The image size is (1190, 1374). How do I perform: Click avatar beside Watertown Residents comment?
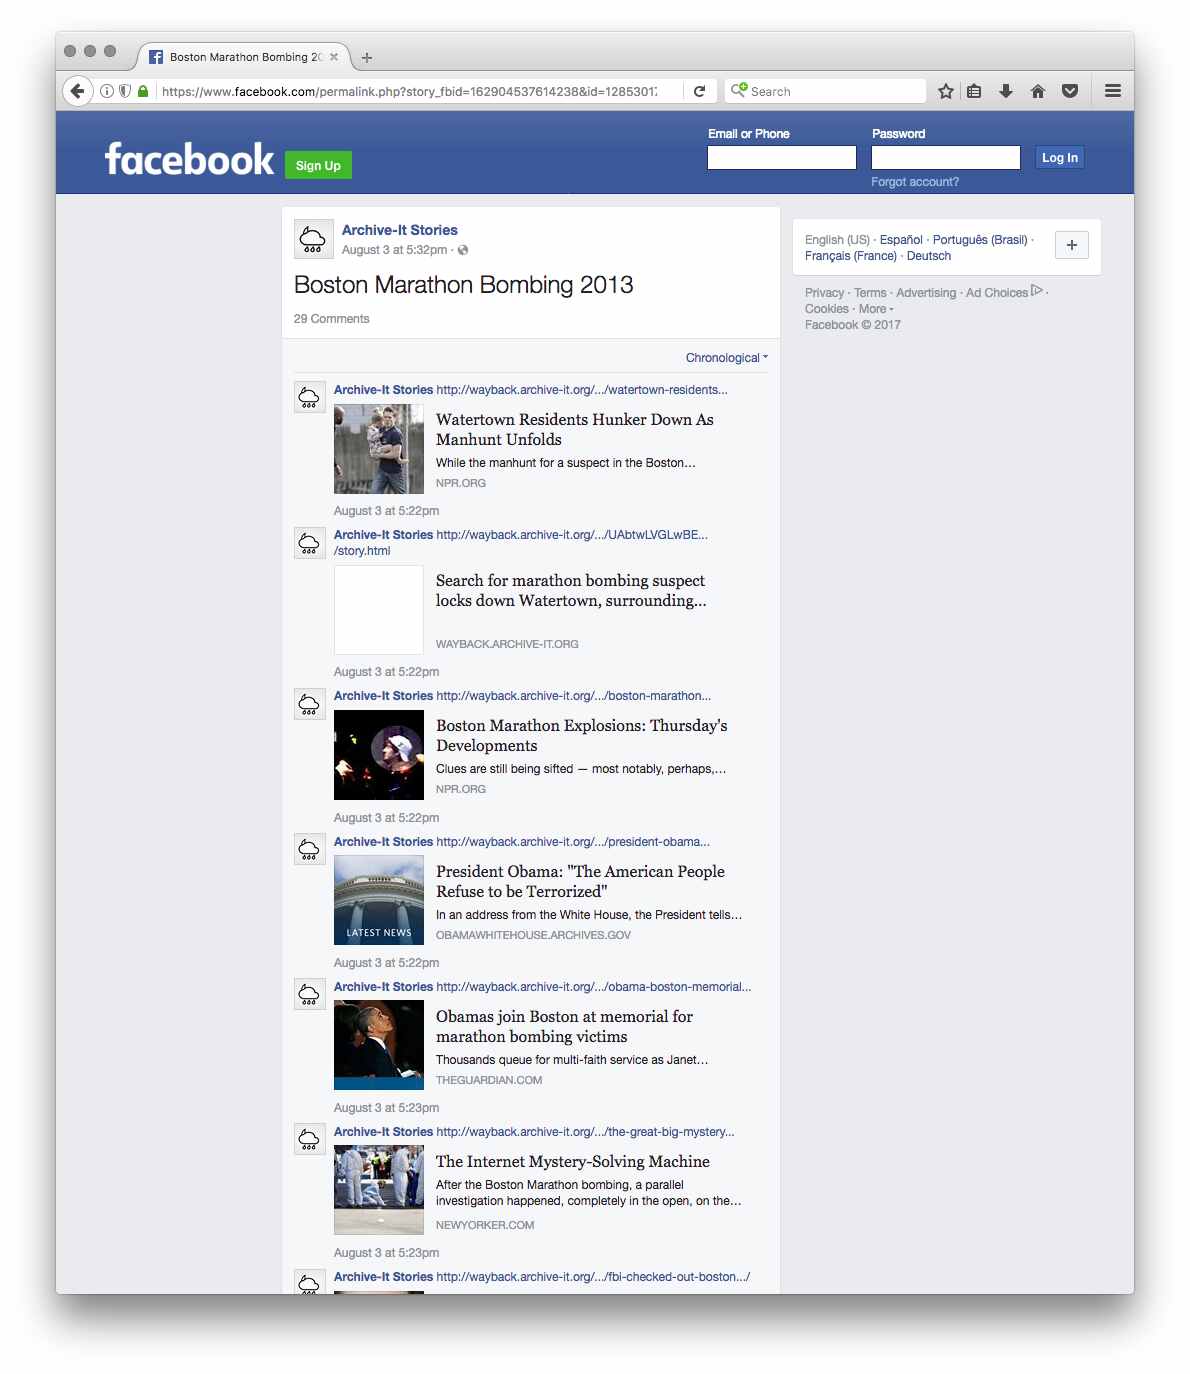click(x=309, y=397)
